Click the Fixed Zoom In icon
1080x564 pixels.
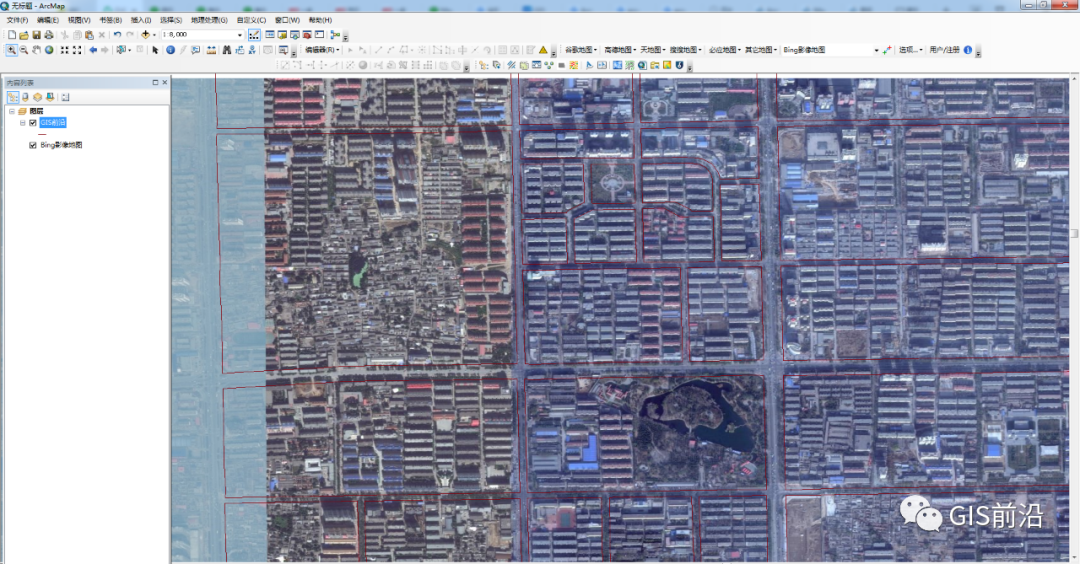(65, 50)
